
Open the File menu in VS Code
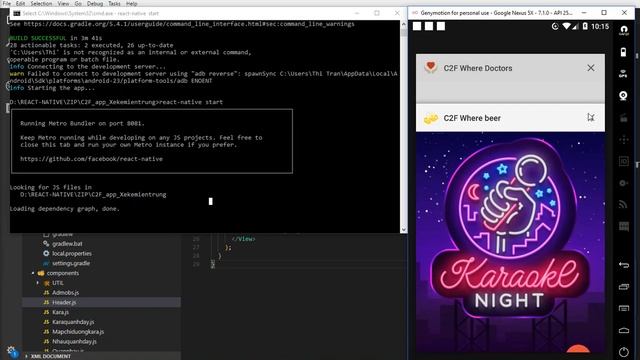[x=7, y=3]
